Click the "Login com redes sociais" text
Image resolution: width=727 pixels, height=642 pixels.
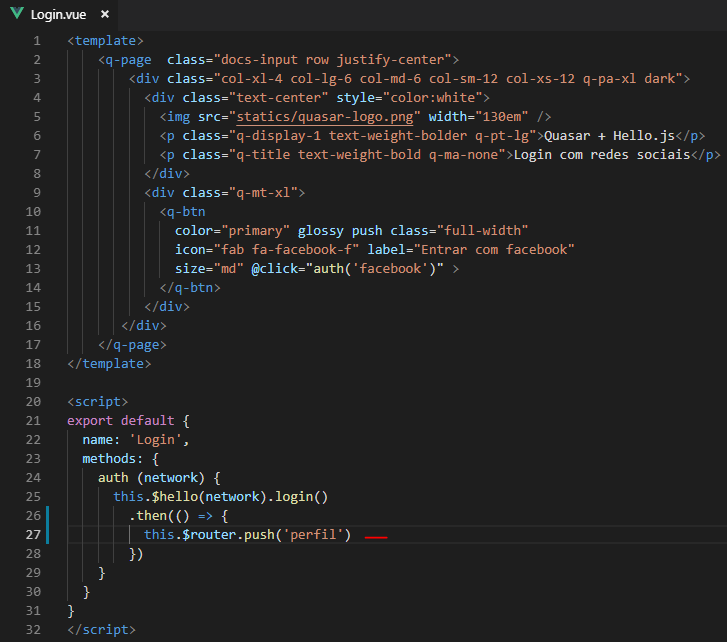[602, 154]
